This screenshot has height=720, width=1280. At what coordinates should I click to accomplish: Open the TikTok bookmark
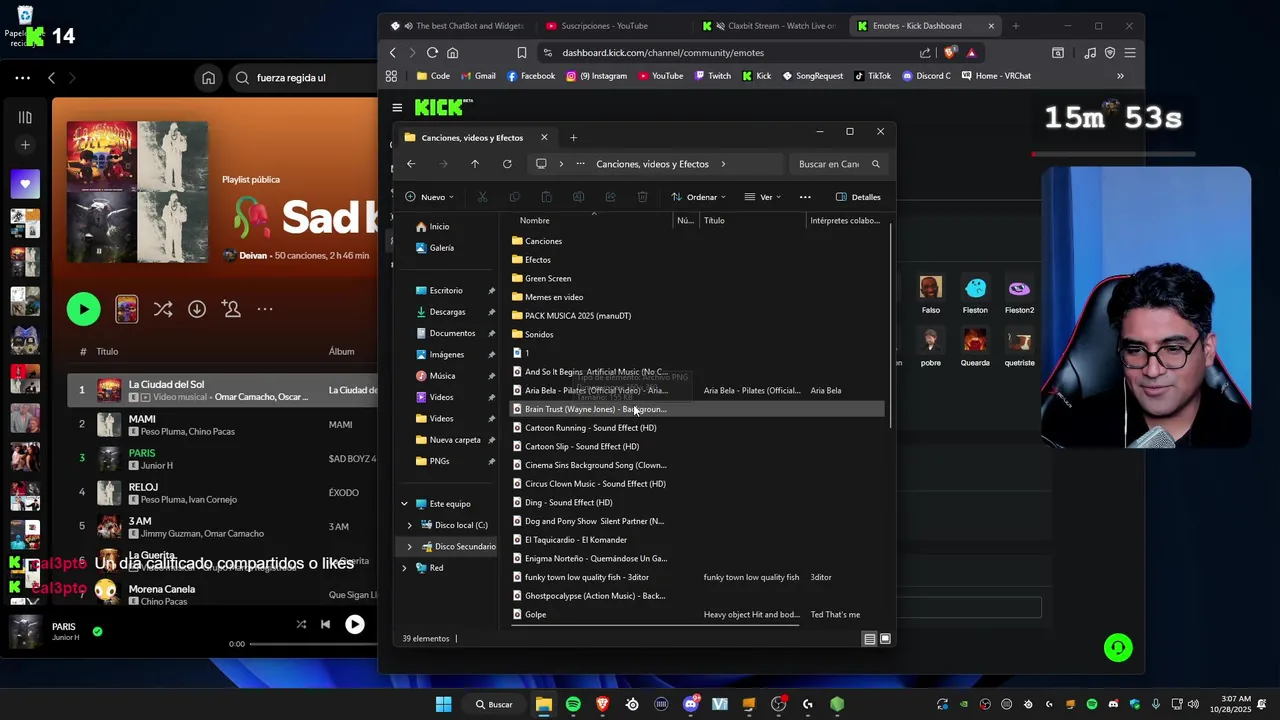tap(871, 76)
